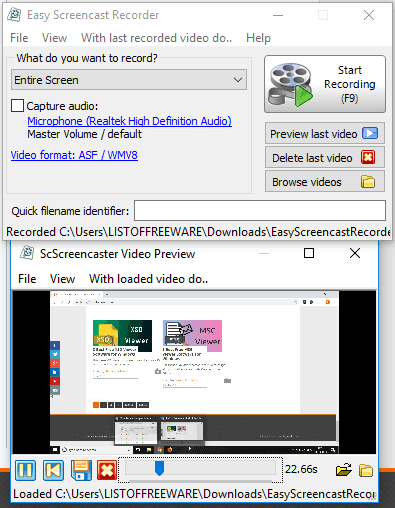Close the Easy Screencast Recorder window
This screenshot has height=508, width=395.
pyautogui.click(x=369, y=15)
